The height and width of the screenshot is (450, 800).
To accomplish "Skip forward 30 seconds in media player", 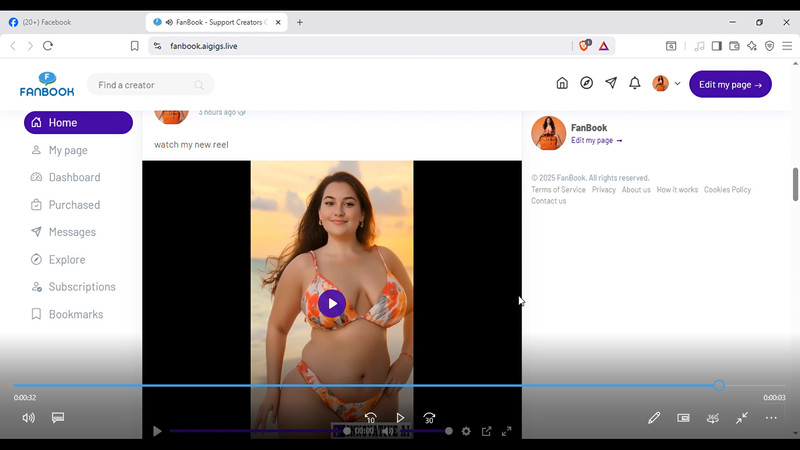I will 429,418.
